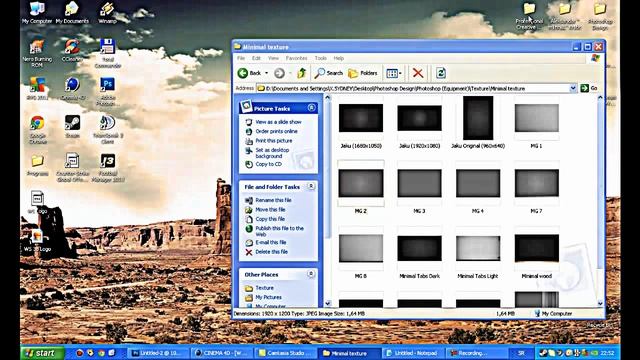Click Order prints online
This screenshot has width=640, height=360.
pyautogui.click(x=276, y=131)
